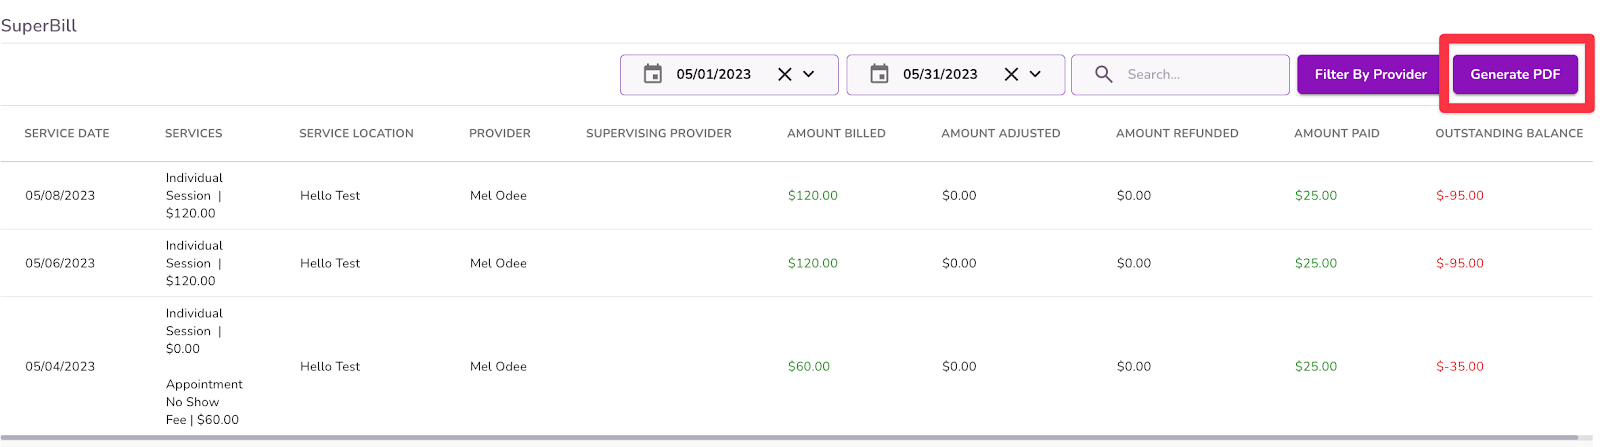1600x447 pixels.
Task: Clear the 05/01/2023 start date
Action: pos(785,74)
